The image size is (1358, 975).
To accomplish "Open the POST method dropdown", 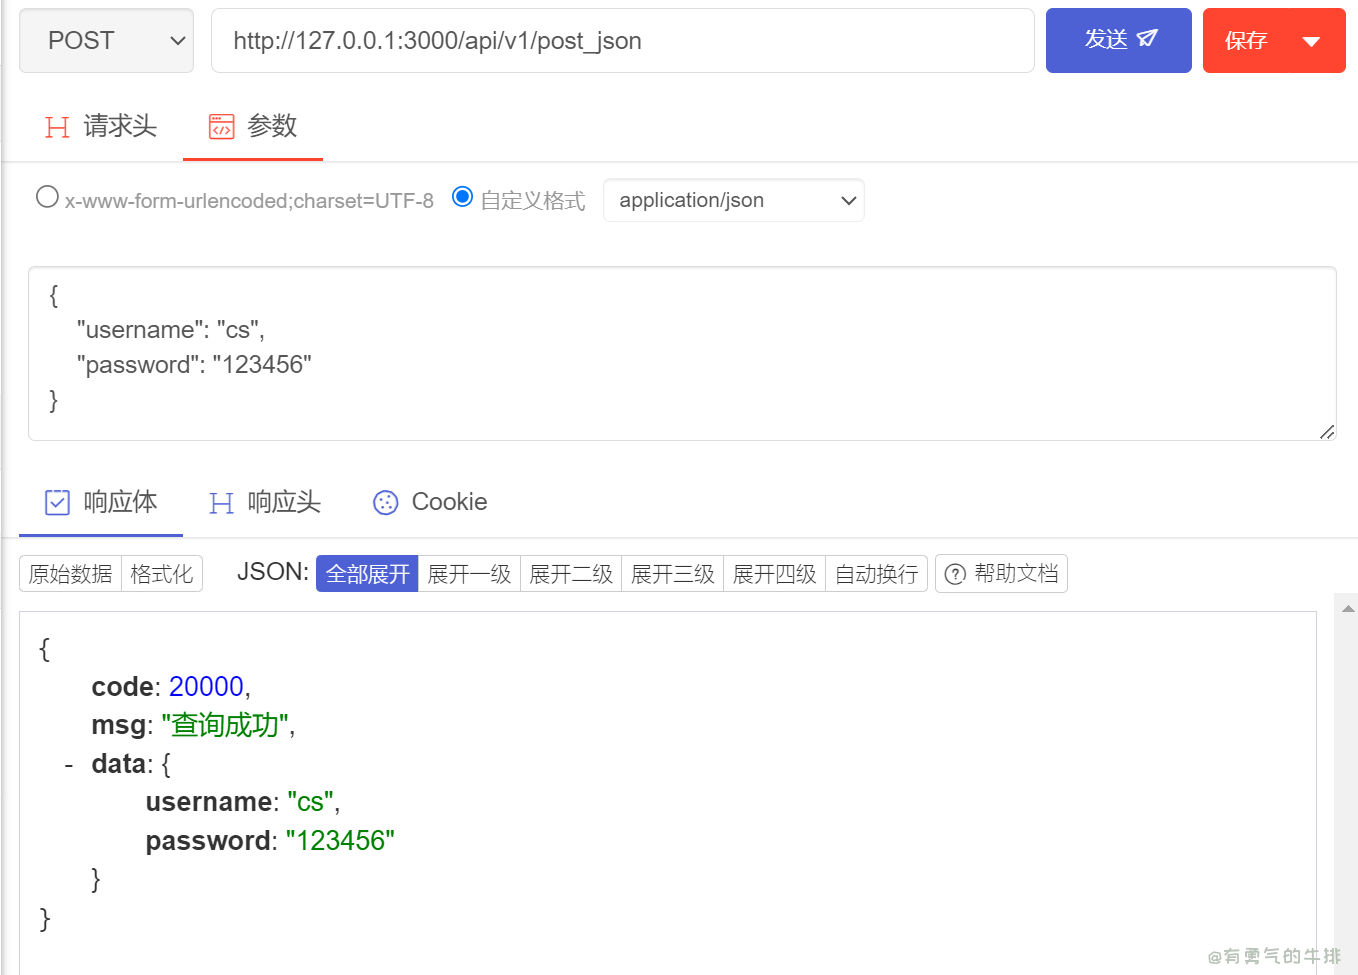I will pos(106,41).
